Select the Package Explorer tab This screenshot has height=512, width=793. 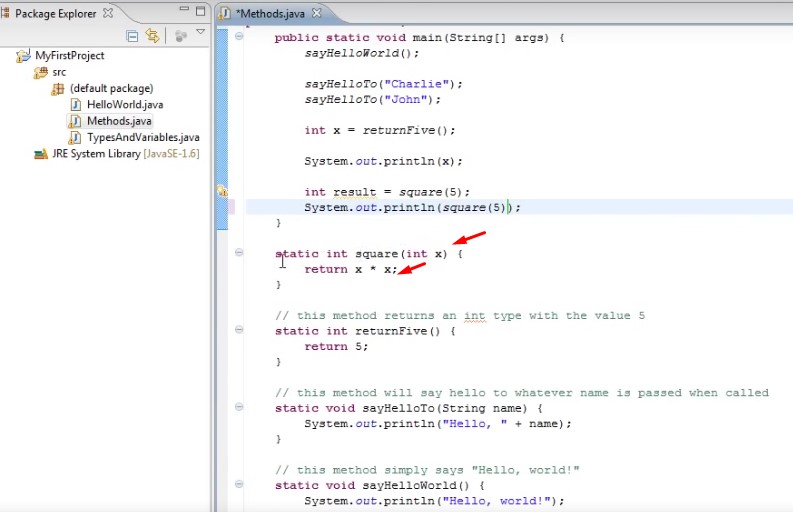click(x=56, y=13)
